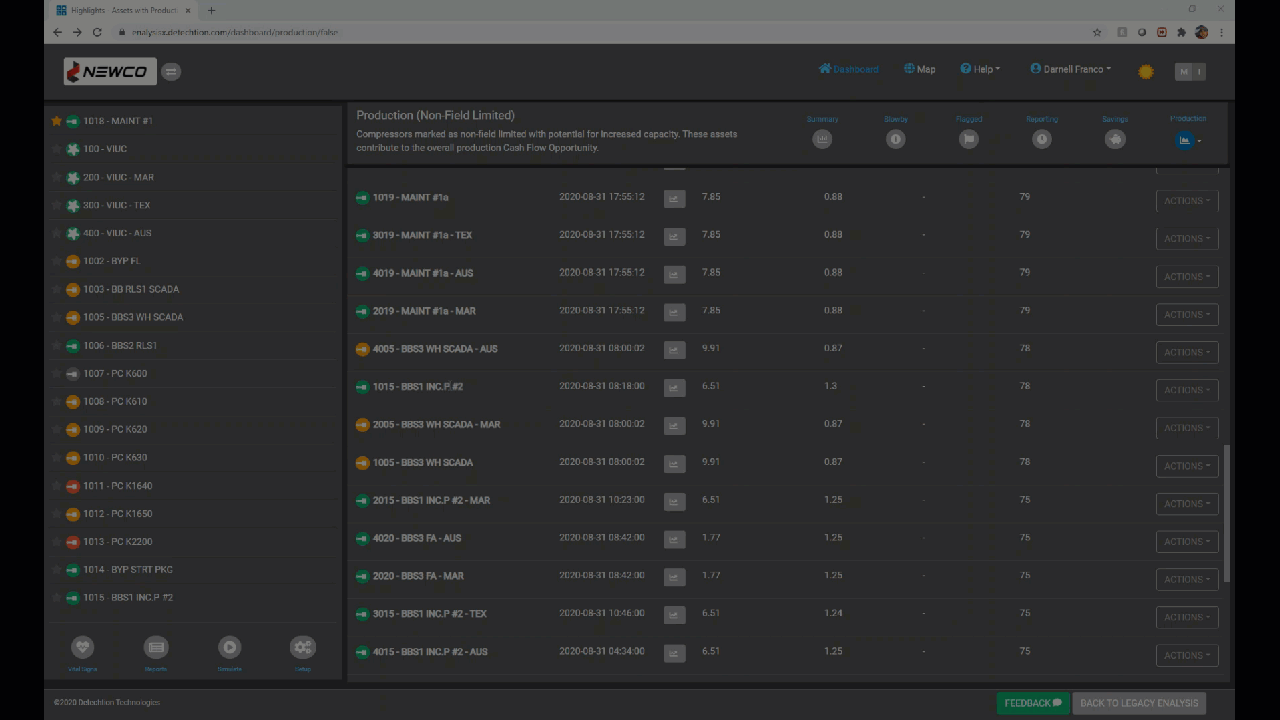Open chart icon for 4020 - BBS3 FA - AUS
This screenshot has height=720, width=1280.
point(675,540)
